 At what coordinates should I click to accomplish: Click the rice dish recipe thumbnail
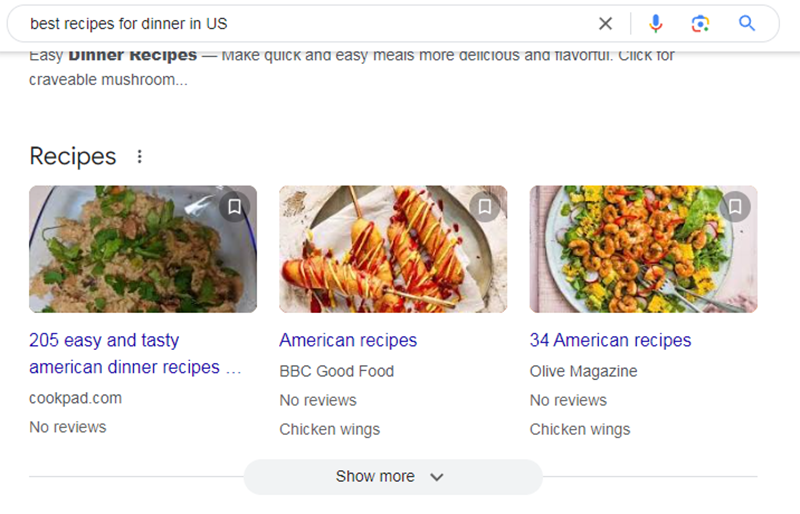pyautogui.click(x=142, y=249)
